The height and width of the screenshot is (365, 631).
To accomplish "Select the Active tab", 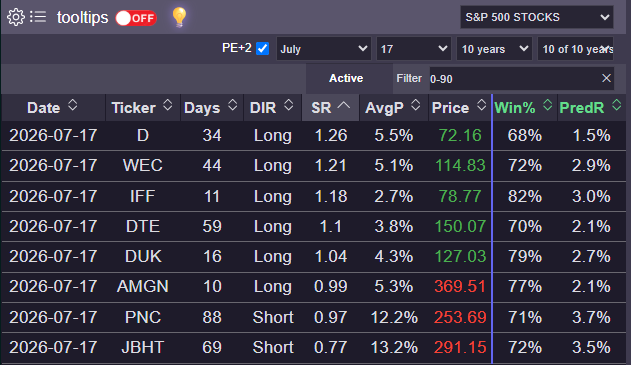I will [x=346, y=78].
